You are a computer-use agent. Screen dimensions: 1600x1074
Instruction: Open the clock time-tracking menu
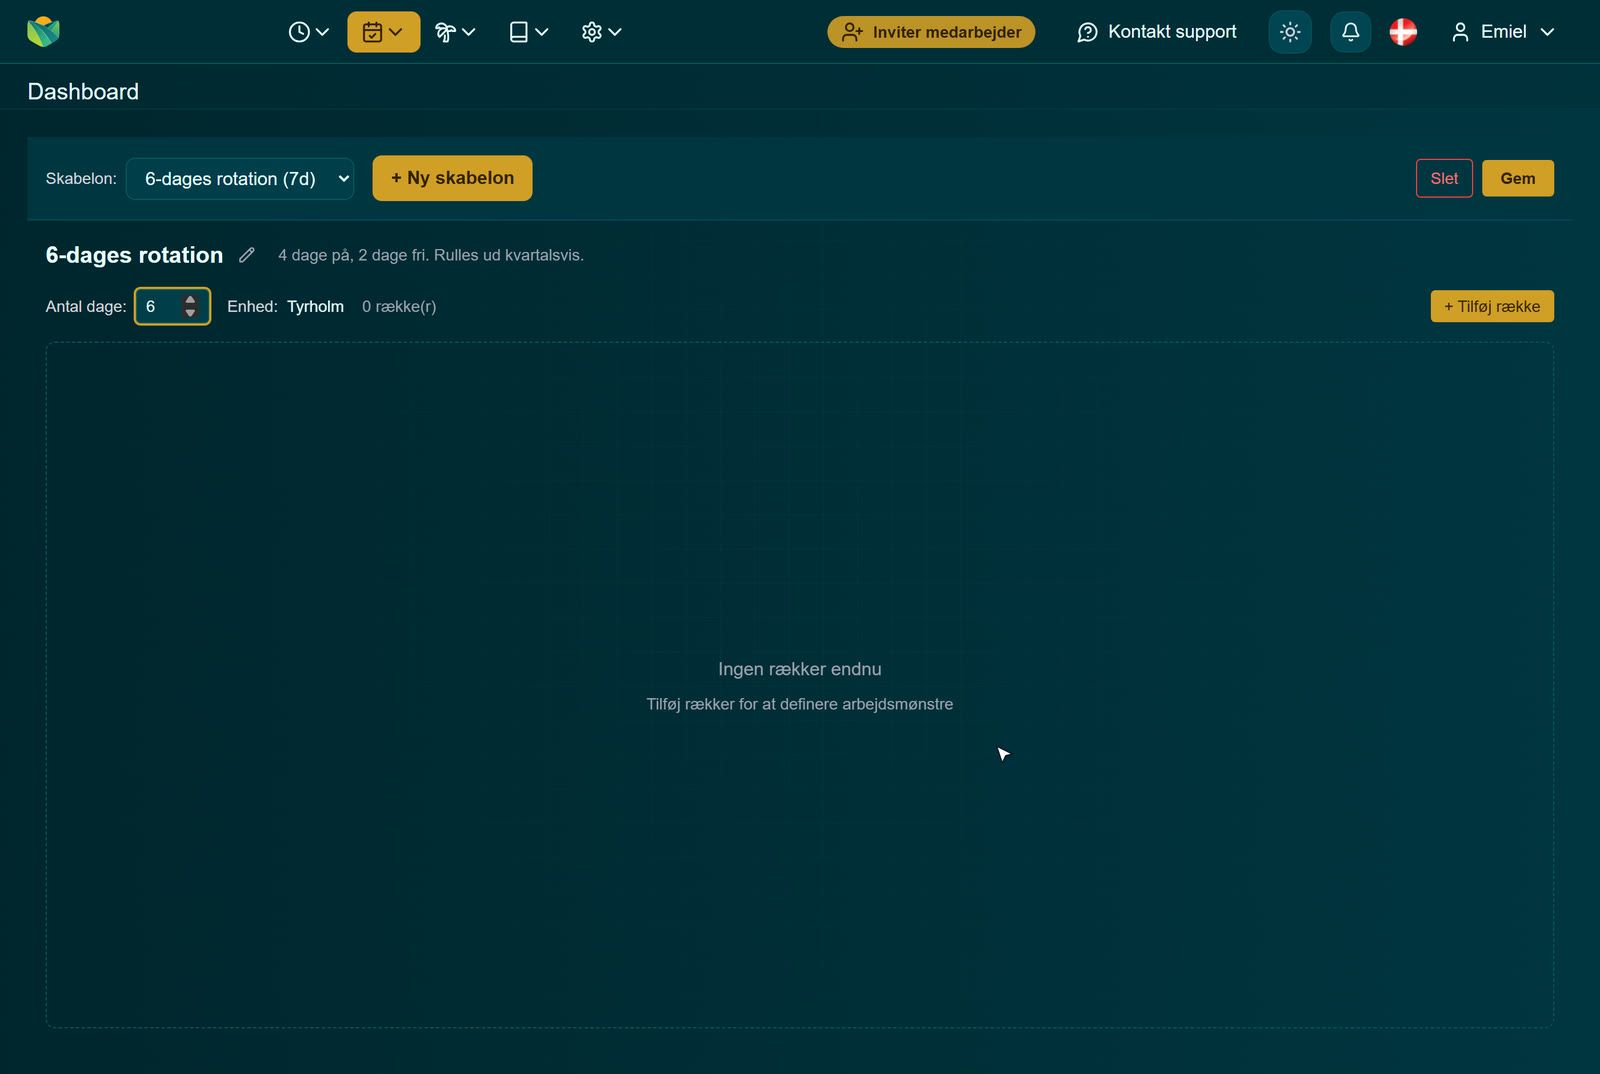[308, 32]
